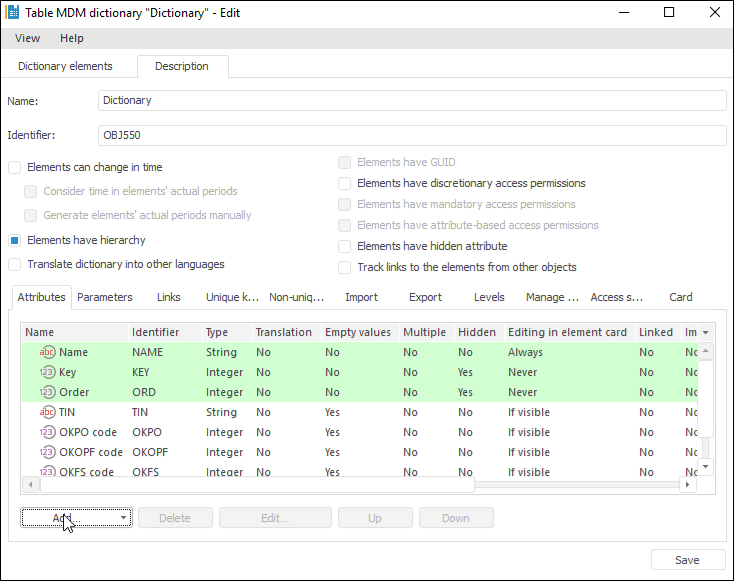734x581 pixels.
Task: Enable Elements can change in time
Action: click(x=15, y=168)
